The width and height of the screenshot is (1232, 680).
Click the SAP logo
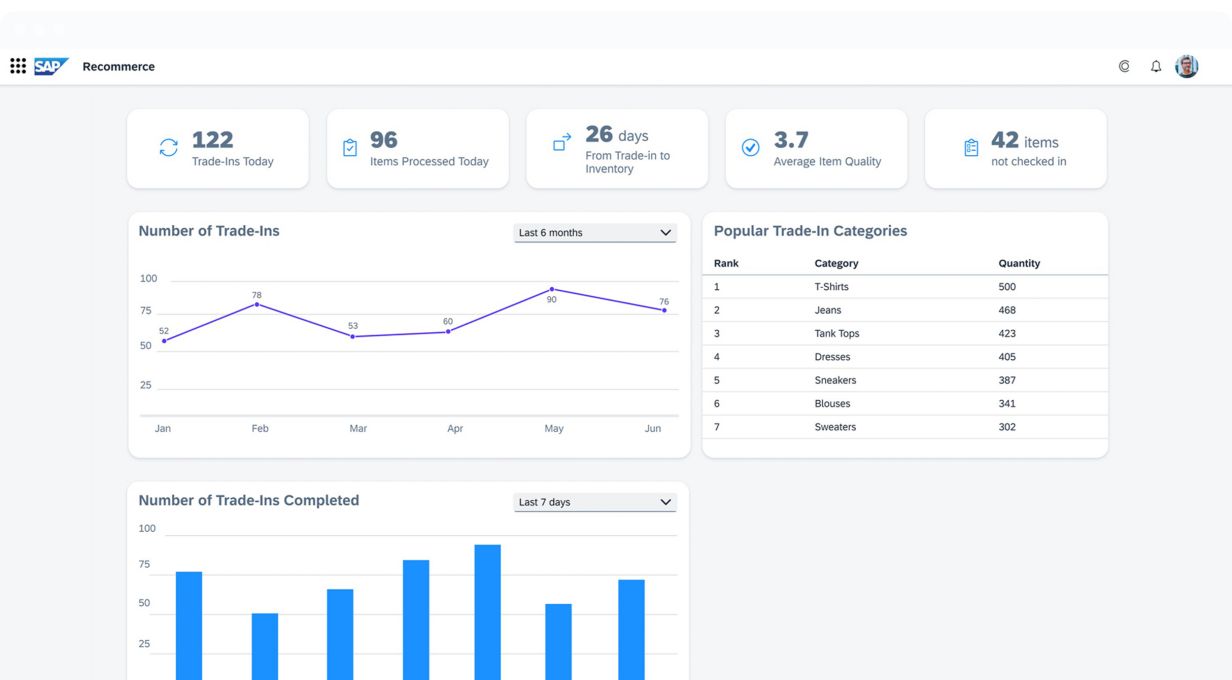51,66
